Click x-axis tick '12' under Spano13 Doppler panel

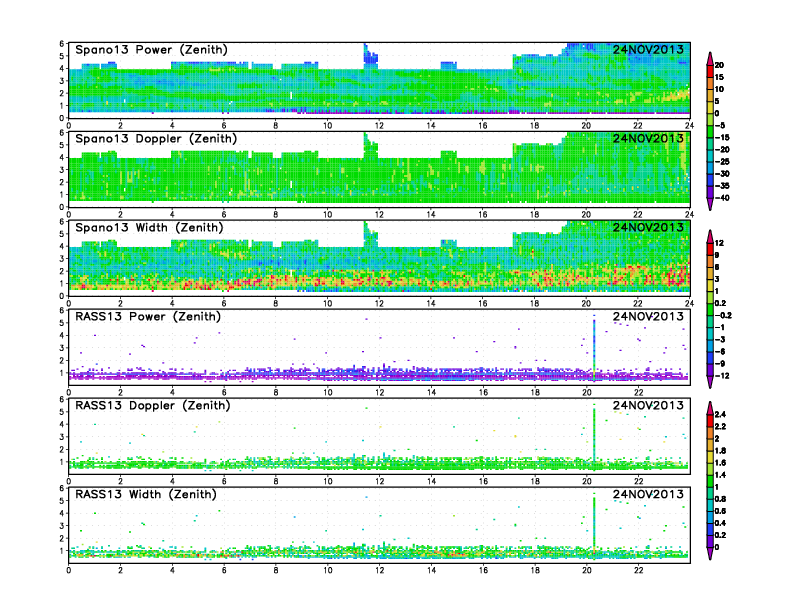[379, 214]
